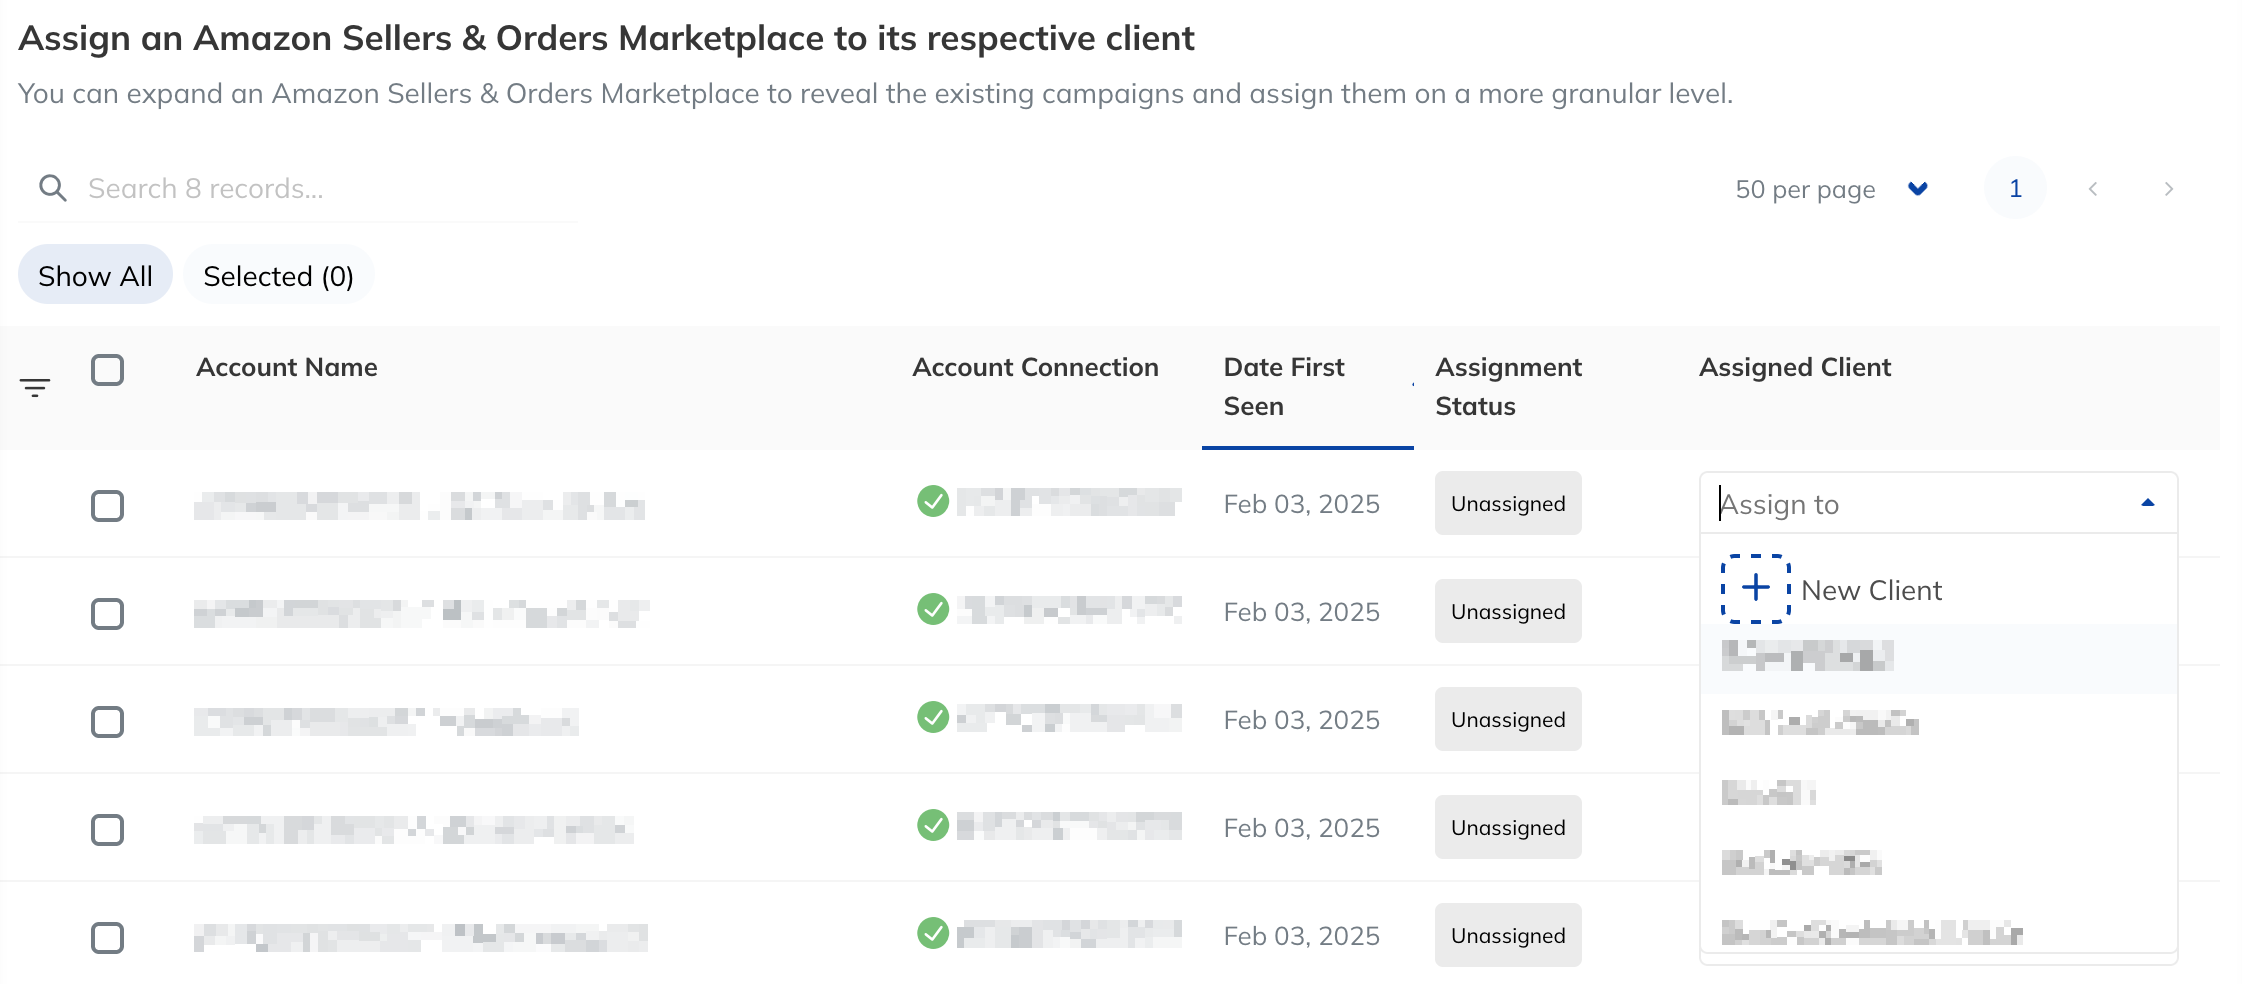Click the first row blurred account name
2242x984 pixels.
pos(419,506)
